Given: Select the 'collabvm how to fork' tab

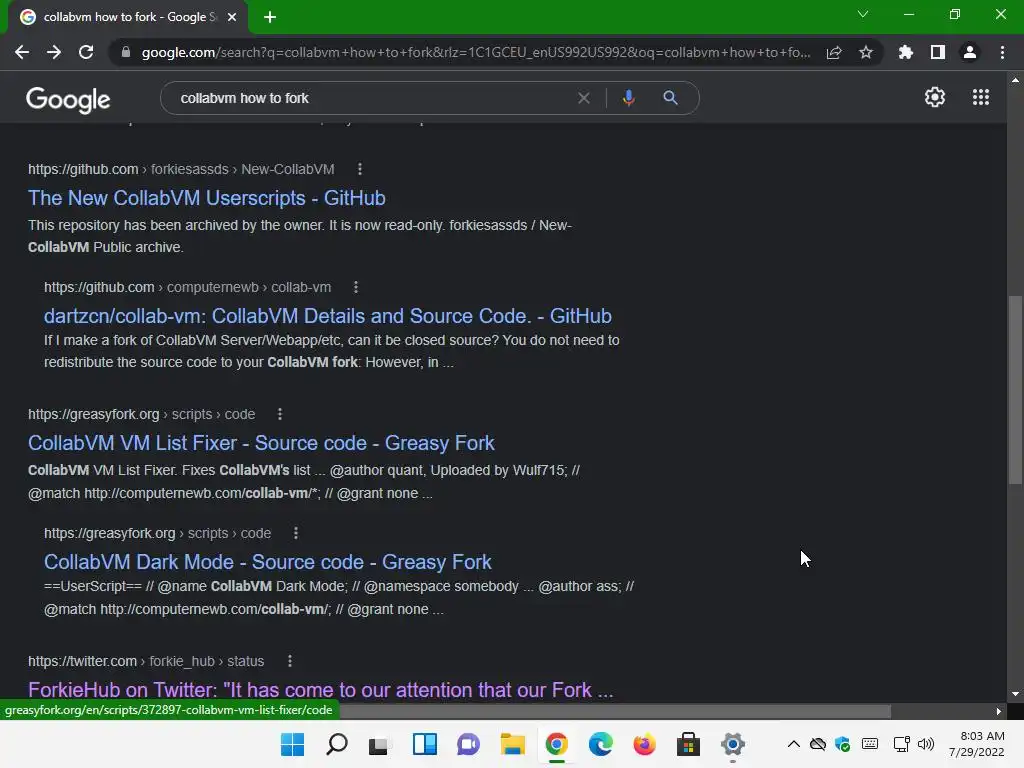Looking at the screenshot, I should 127,17.
